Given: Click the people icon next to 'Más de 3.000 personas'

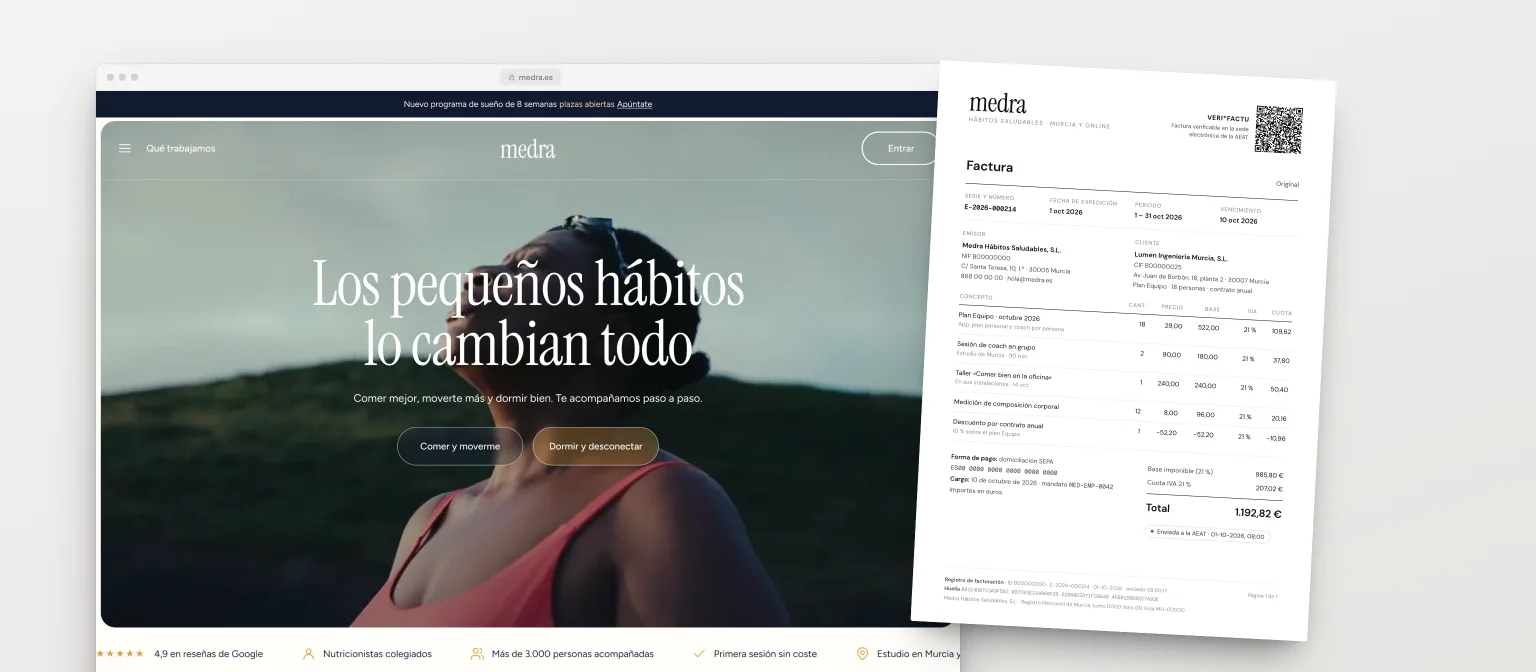Looking at the screenshot, I should click(477, 654).
